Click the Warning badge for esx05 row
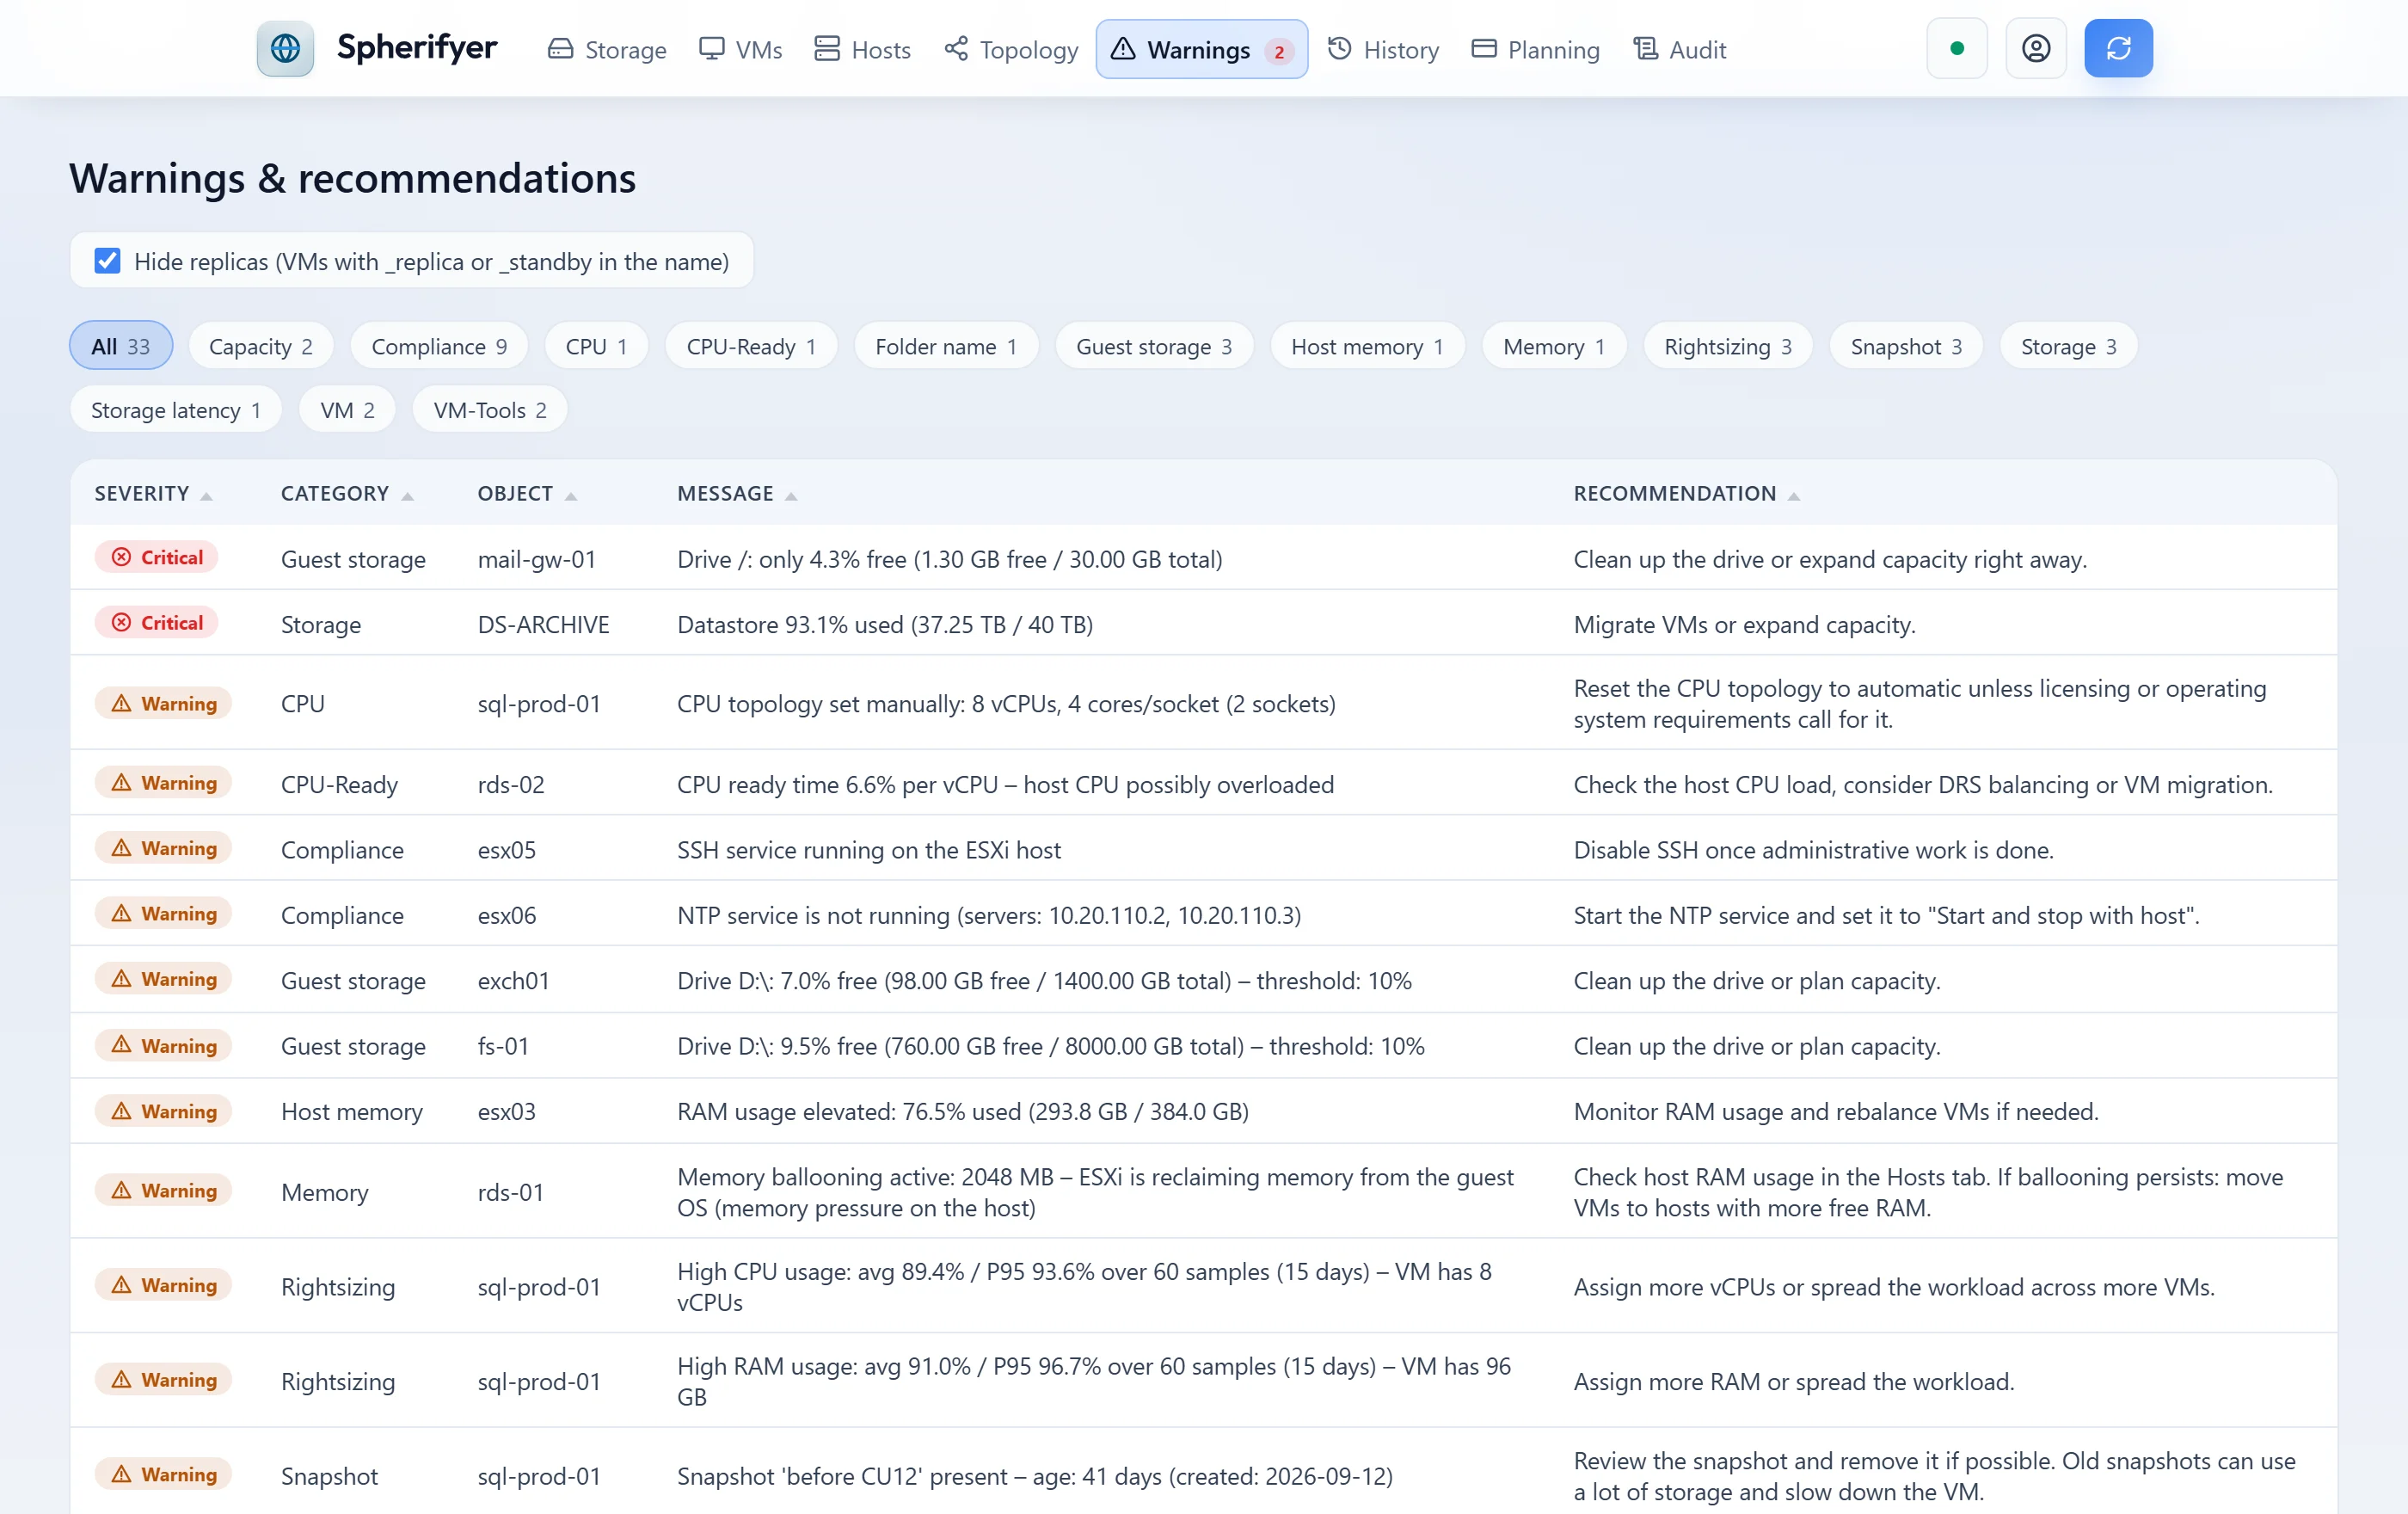Screen dimensions: 2408x1514 click(x=164, y=847)
